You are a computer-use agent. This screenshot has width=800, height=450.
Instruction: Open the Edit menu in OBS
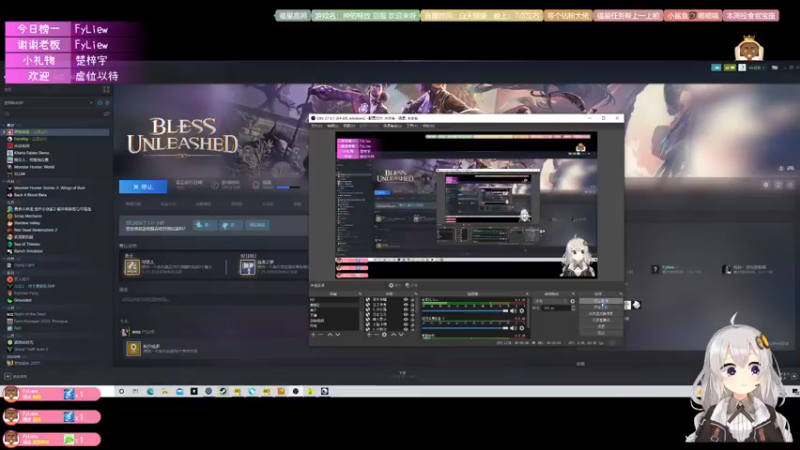pyautogui.click(x=333, y=126)
